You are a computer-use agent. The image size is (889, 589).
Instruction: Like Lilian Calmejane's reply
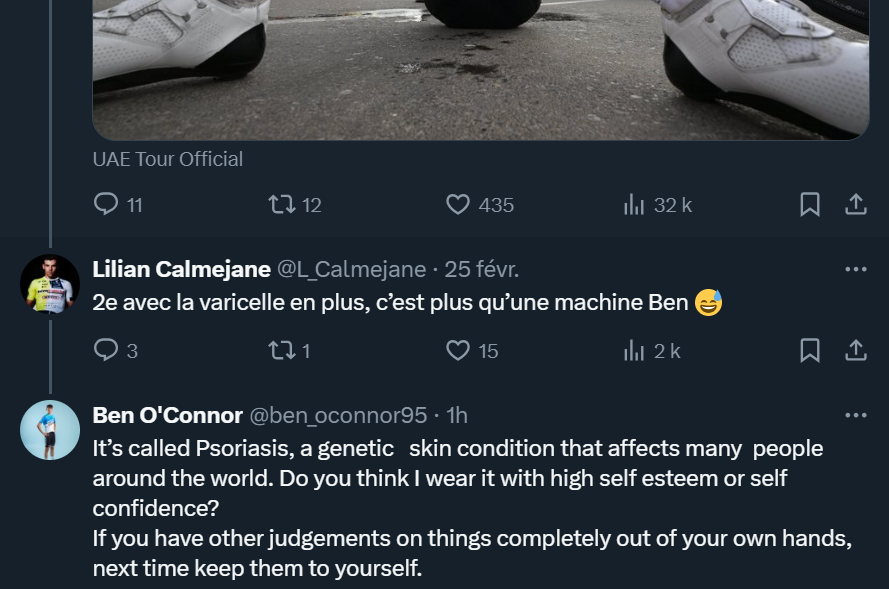(x=458, y=350)
